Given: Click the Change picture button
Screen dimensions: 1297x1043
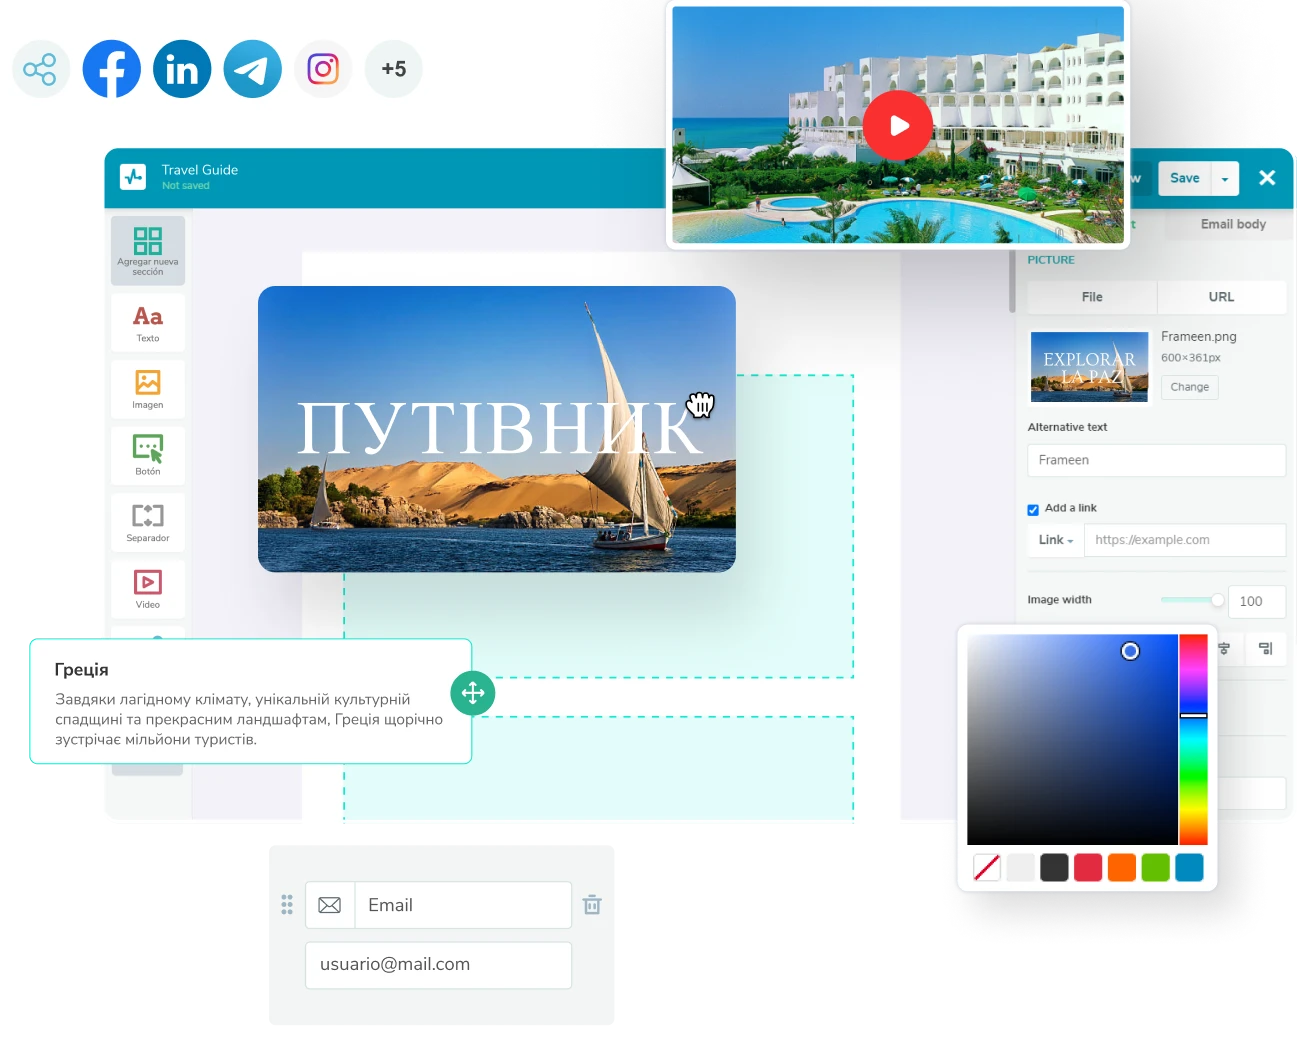Looking at the screenshot, I should [x=1189, y=387].
